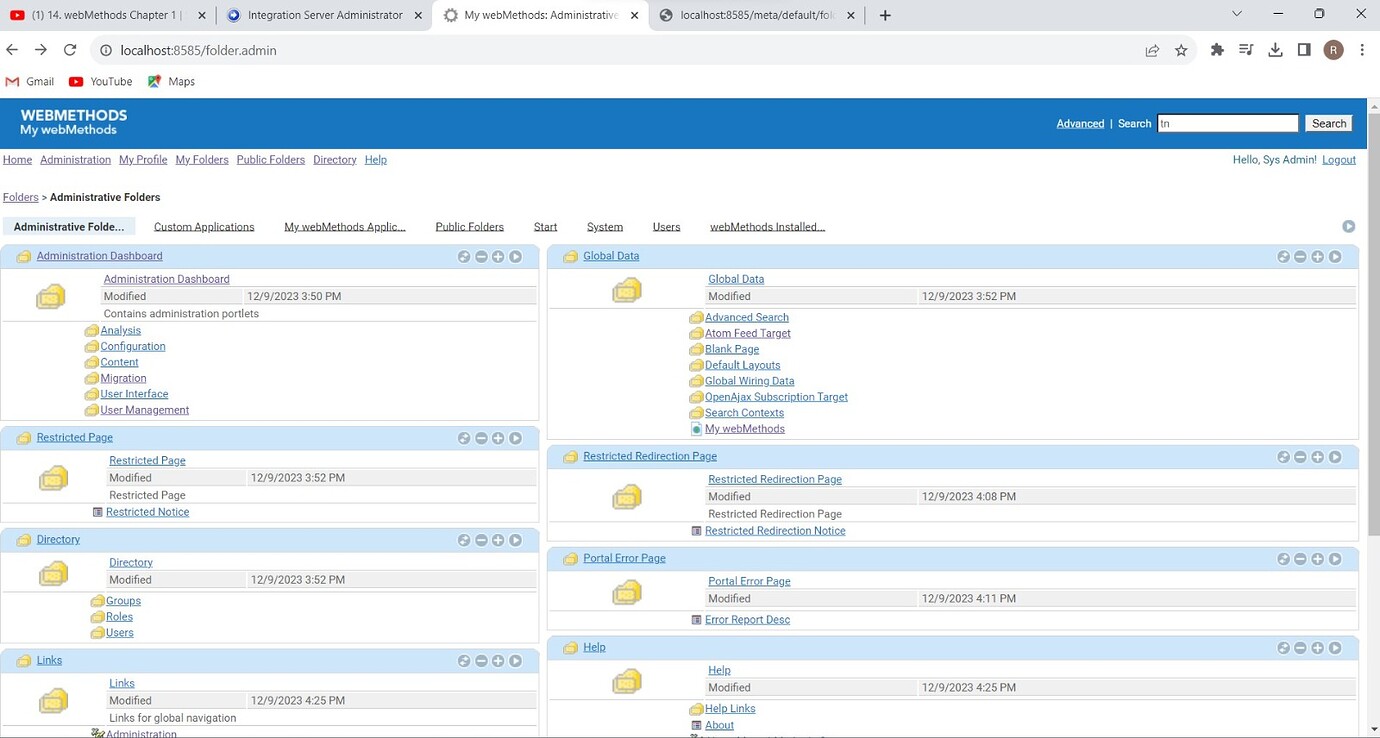Click the Folders breadcrumb link
1380x738 pixels.
(x=21, y=198)
